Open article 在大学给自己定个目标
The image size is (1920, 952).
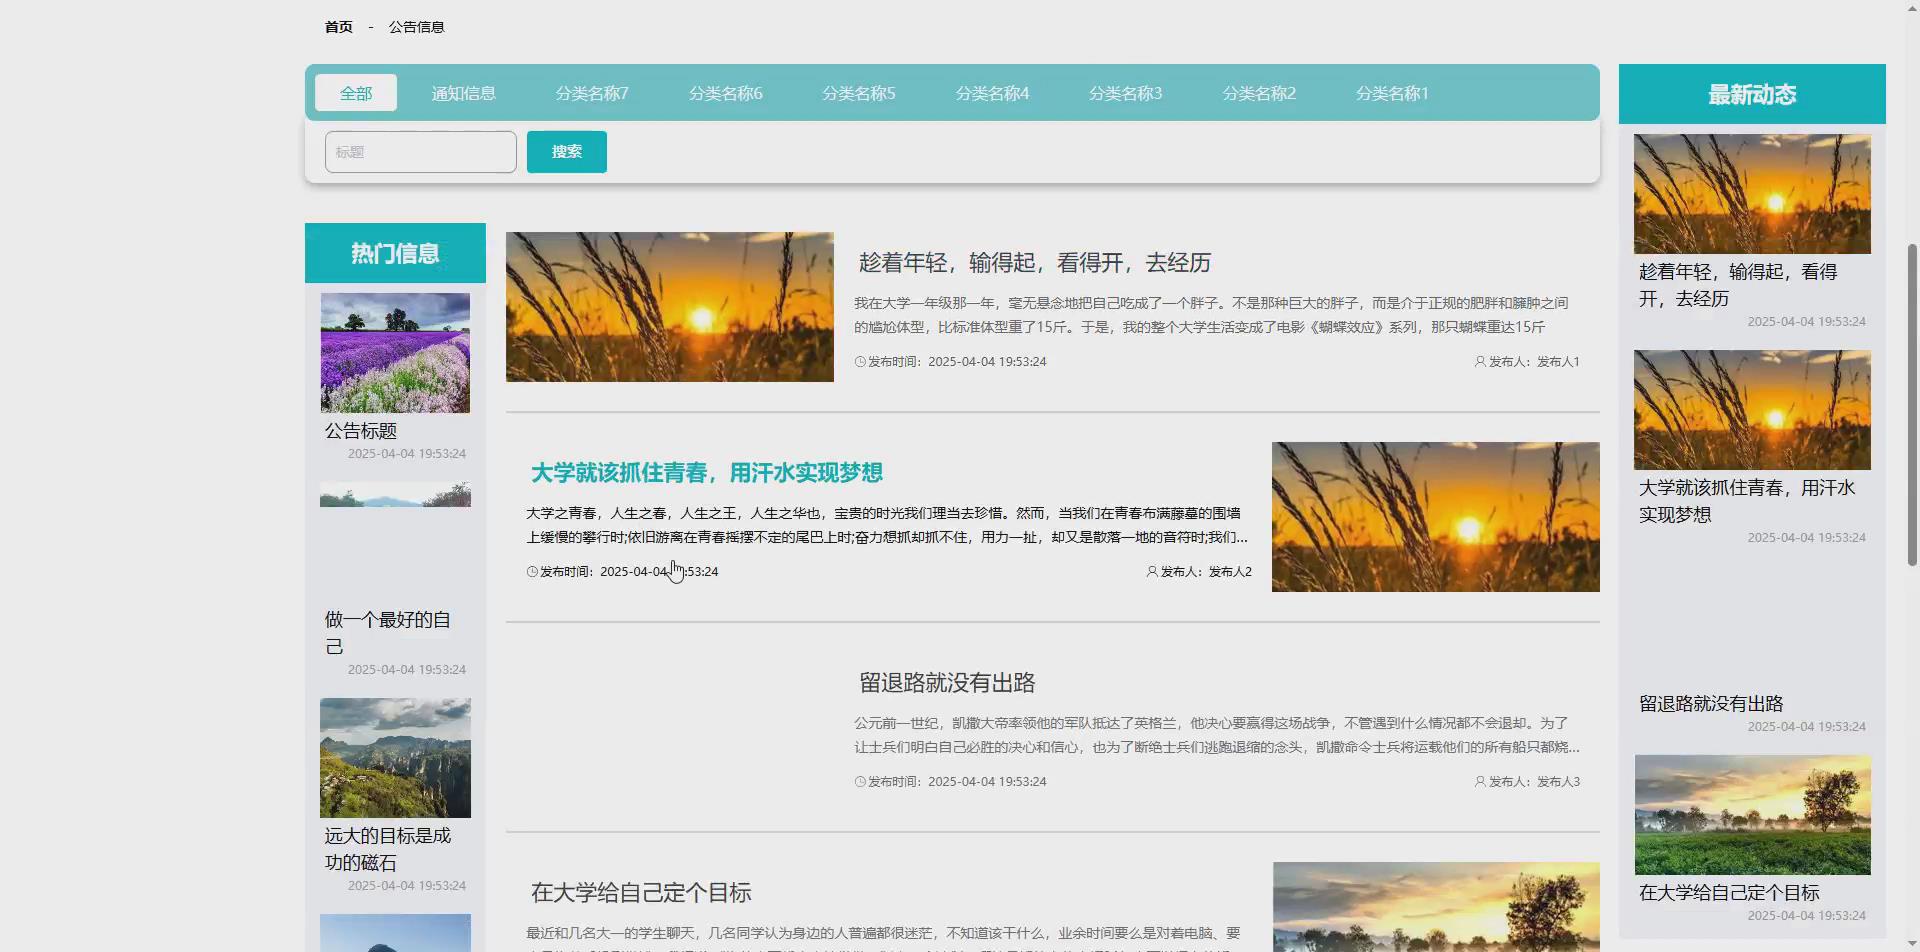(x=640, y=891)
